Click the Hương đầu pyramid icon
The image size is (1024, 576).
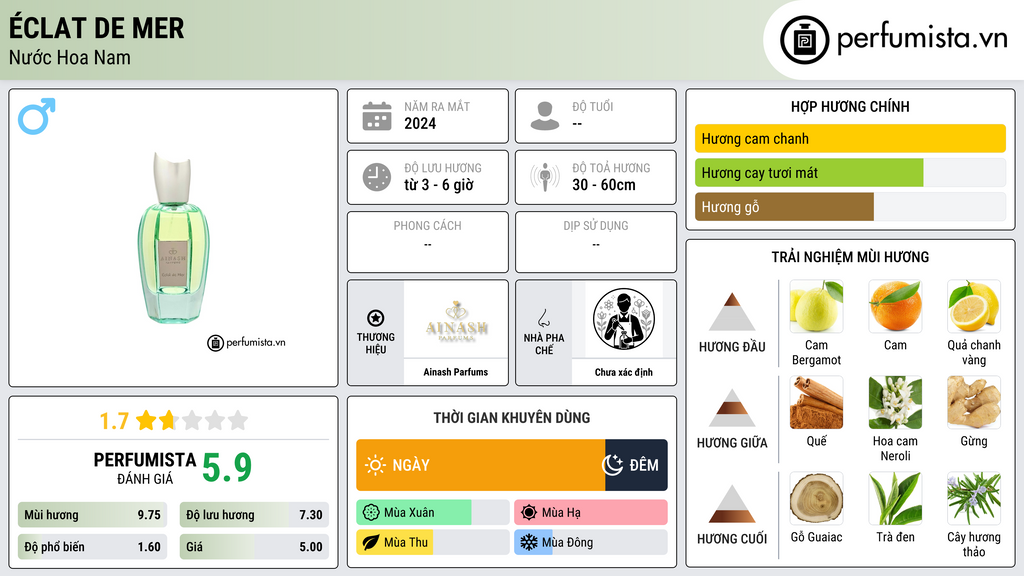(x=732, y=312)
